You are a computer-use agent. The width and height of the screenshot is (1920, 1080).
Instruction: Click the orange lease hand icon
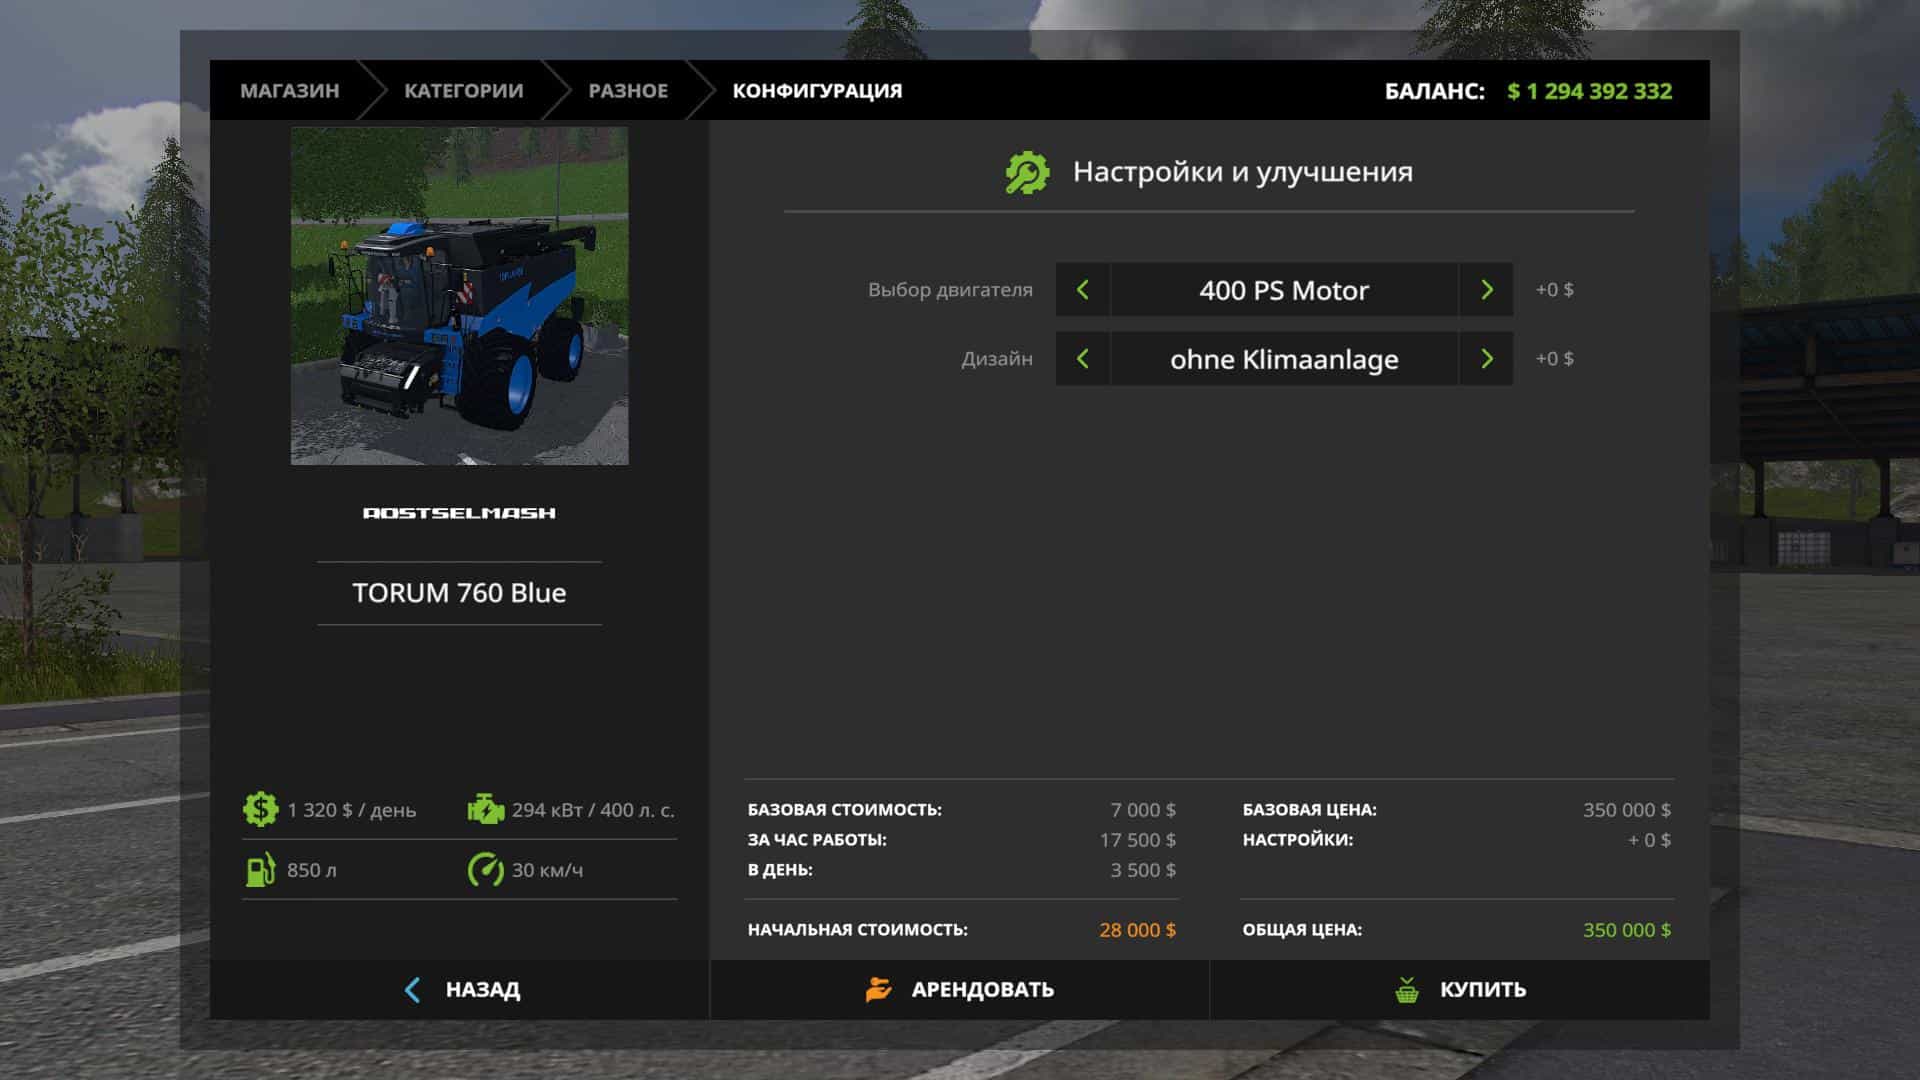(878, 989)
